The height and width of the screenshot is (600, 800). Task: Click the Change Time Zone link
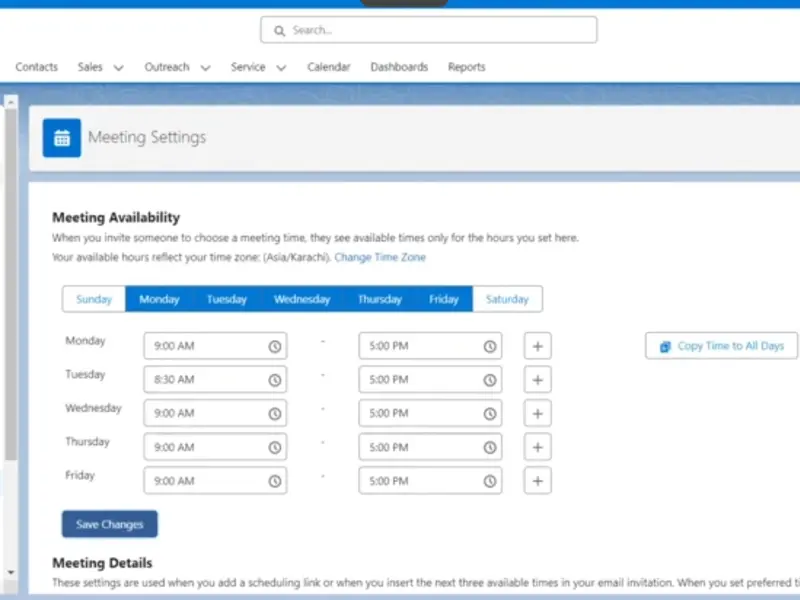tap(380, 257)
